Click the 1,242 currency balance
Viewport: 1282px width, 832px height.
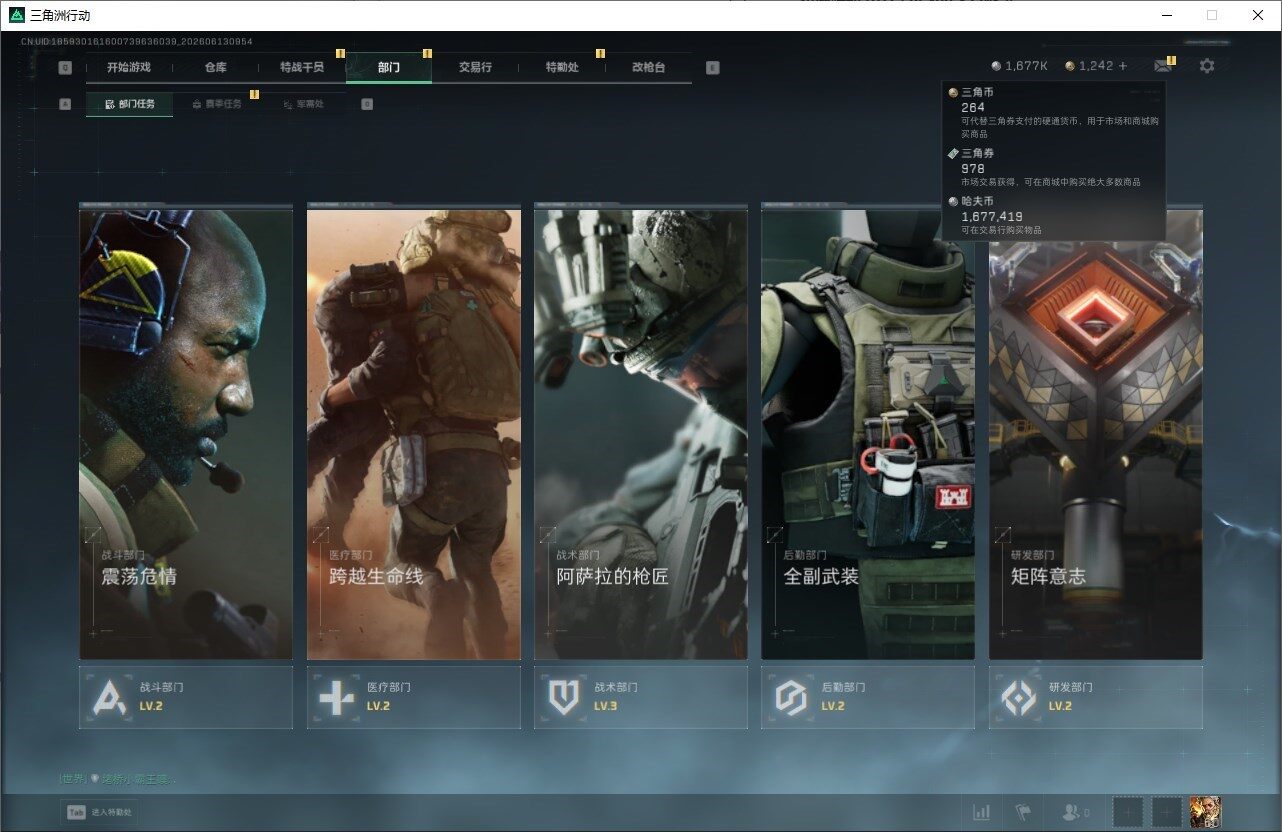pos(1096,66)
